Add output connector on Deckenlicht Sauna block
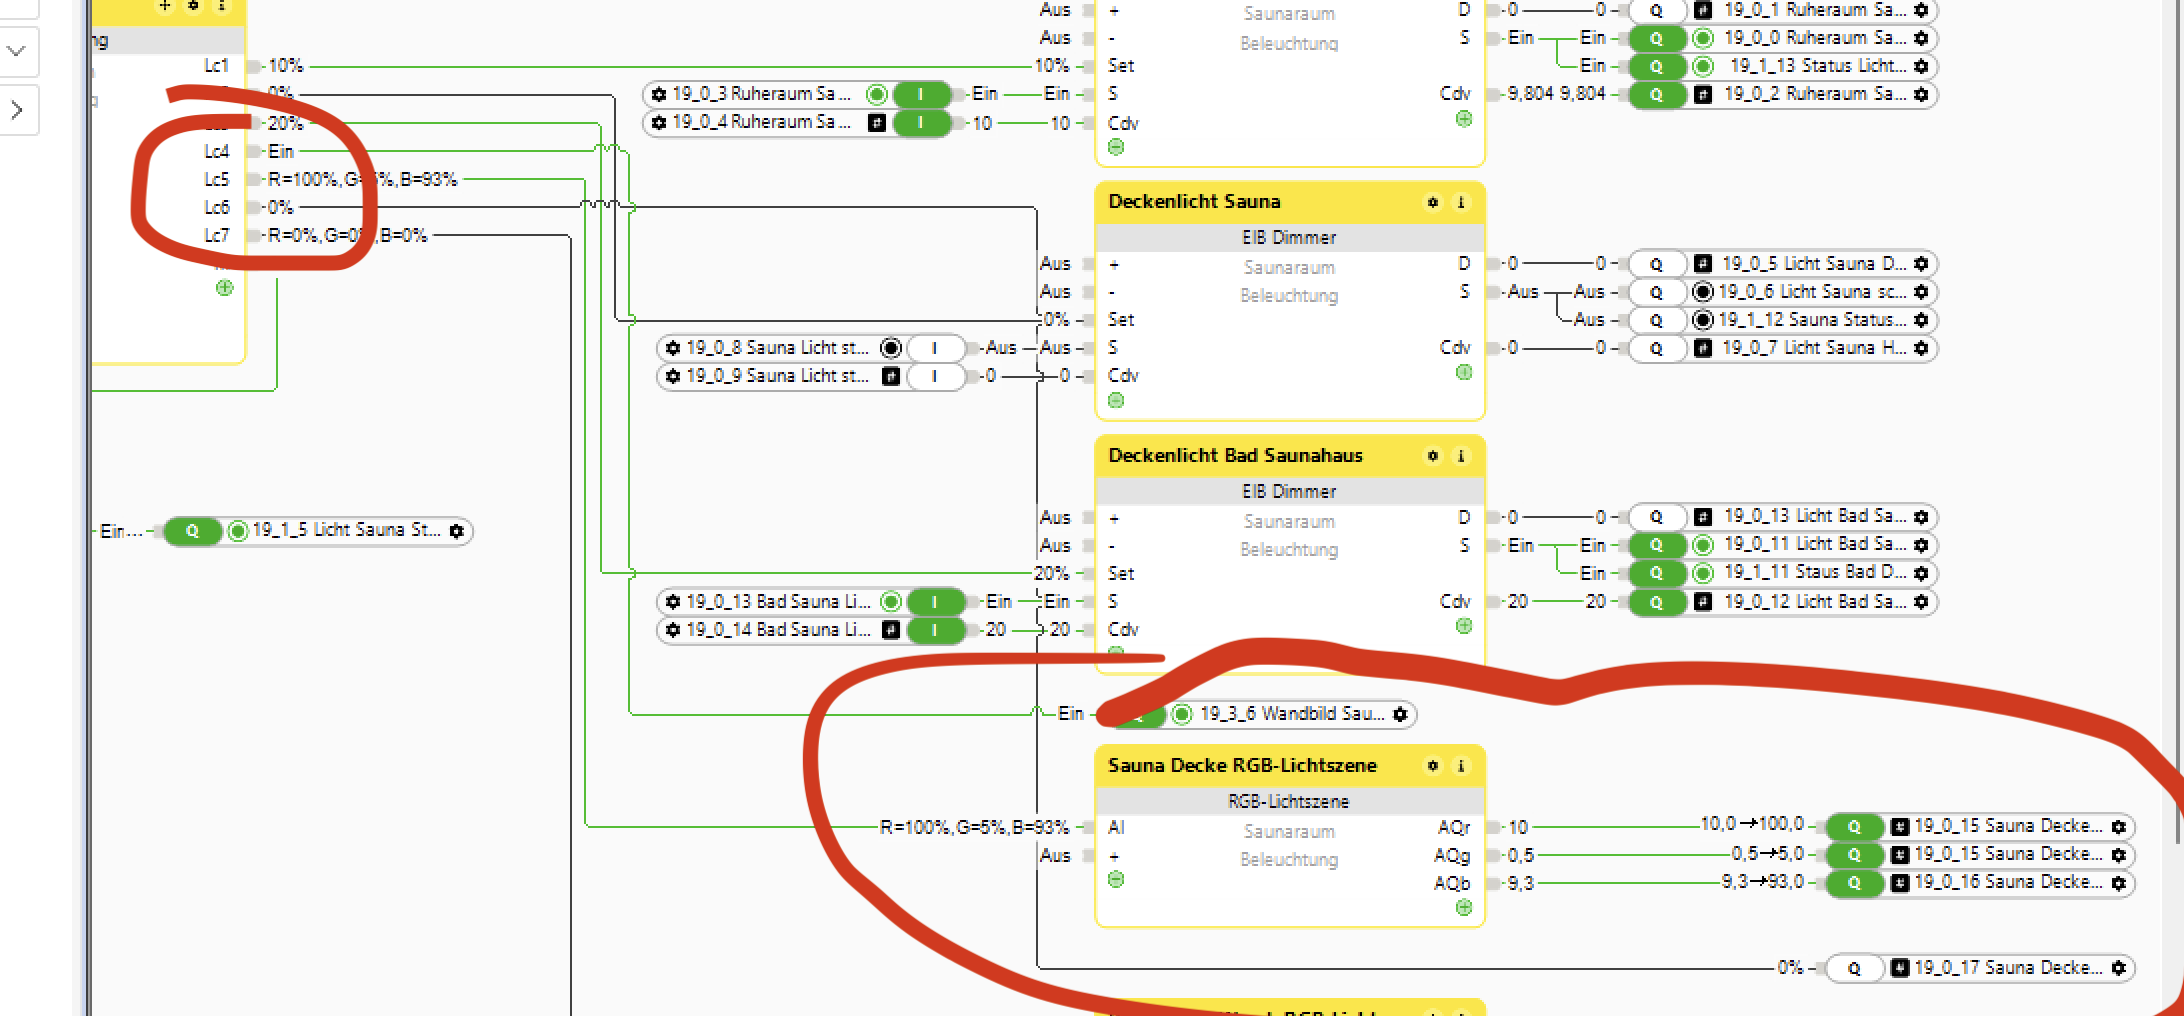 pyautogui.click(x=1464, y=372)
